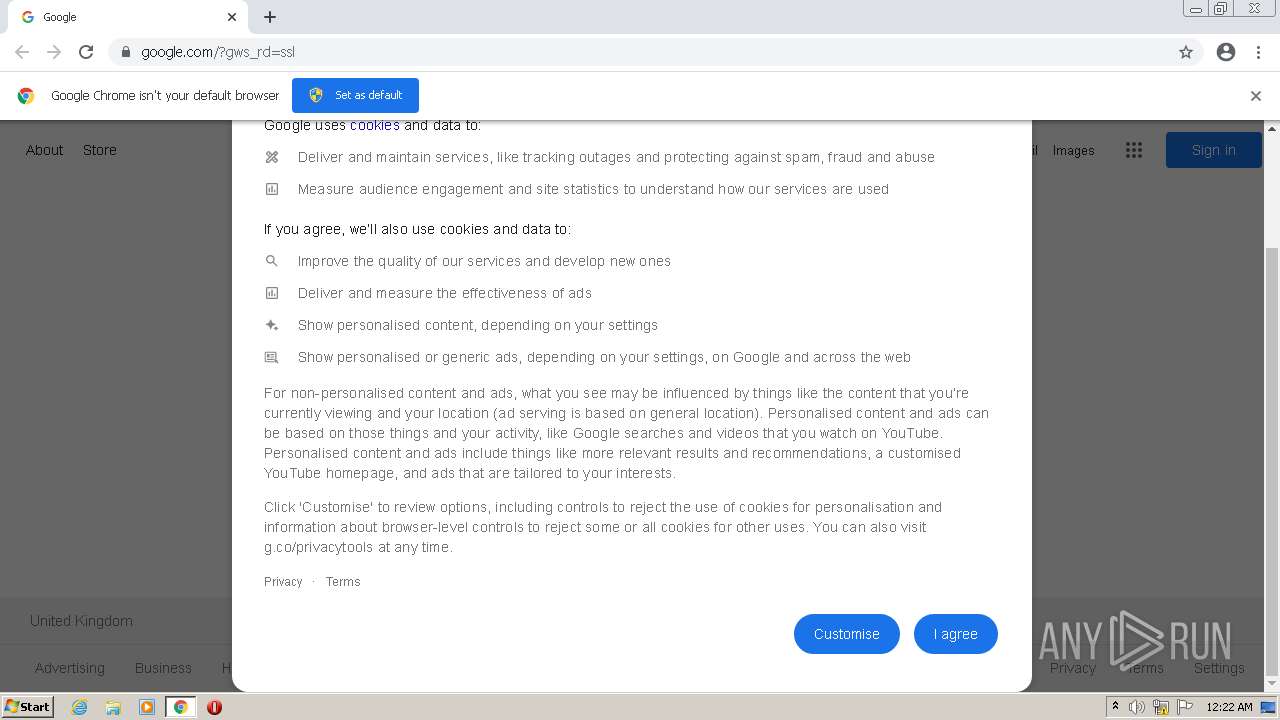This screenshot has height=720, width=1280.
Task: Open the Windows Start menu
Action: tap(28, 707)
